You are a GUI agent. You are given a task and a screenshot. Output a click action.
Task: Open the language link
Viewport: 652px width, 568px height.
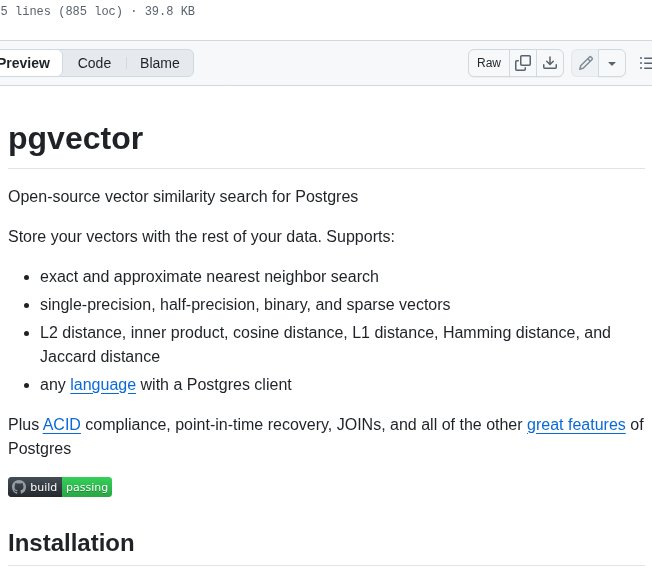click(x=103, y=385)
